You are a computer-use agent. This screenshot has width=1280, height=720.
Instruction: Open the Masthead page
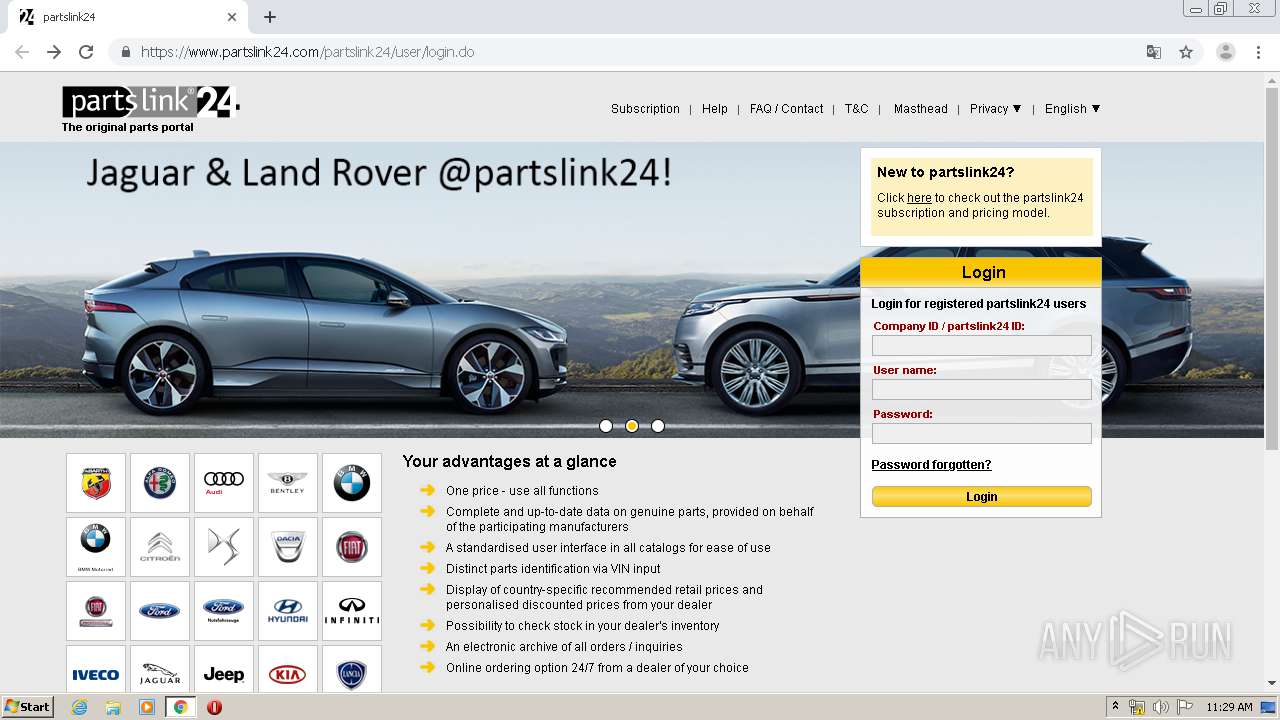(x=921, y=109)
